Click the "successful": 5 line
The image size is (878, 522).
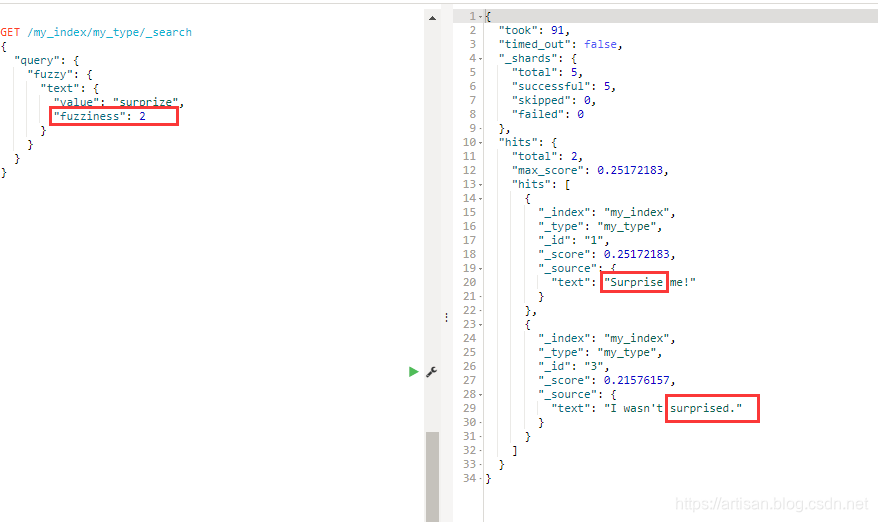564,86
